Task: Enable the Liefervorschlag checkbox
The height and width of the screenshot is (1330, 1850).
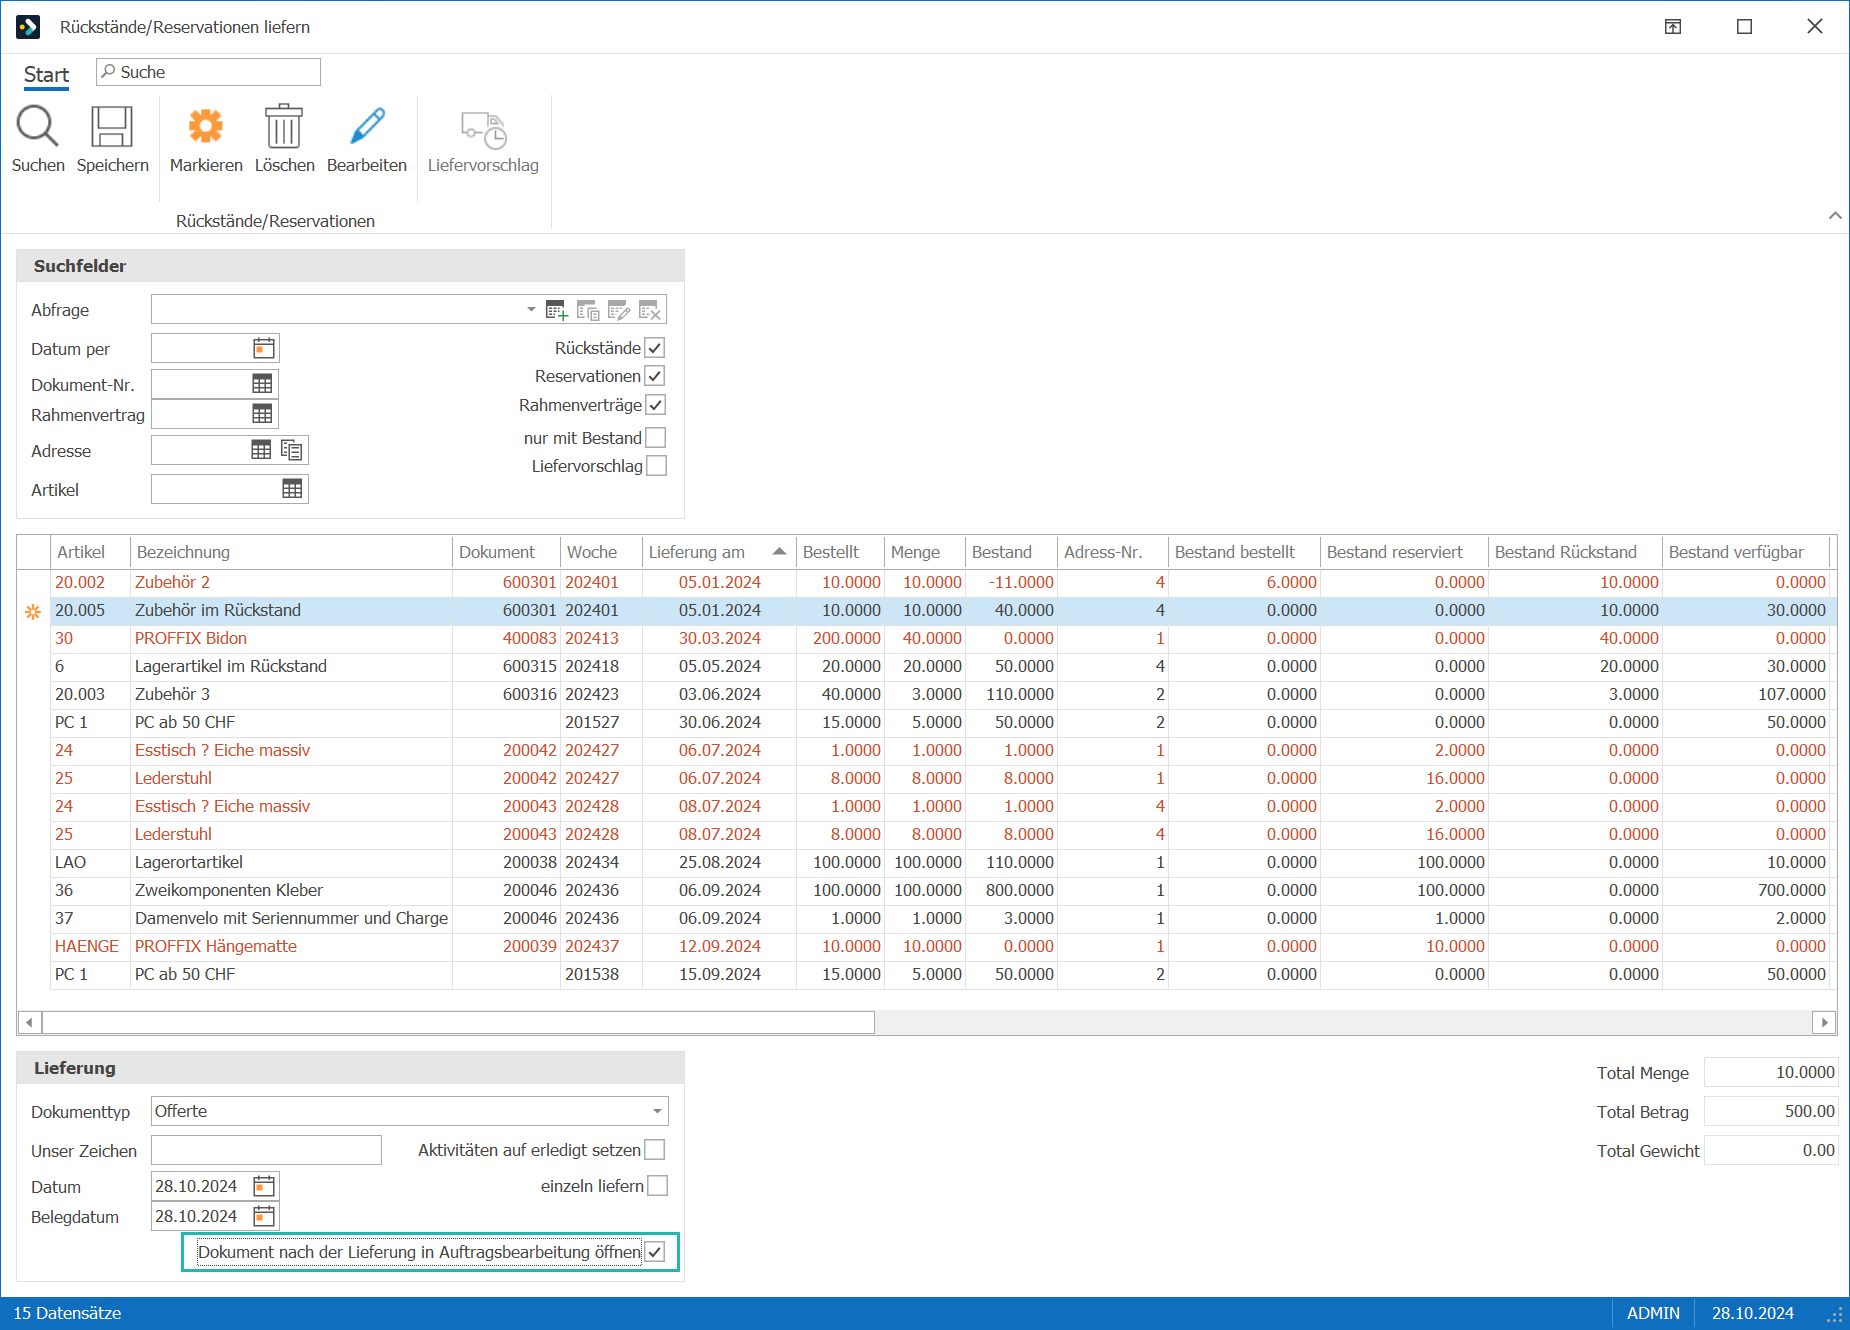Action: (x=656, y=466)
